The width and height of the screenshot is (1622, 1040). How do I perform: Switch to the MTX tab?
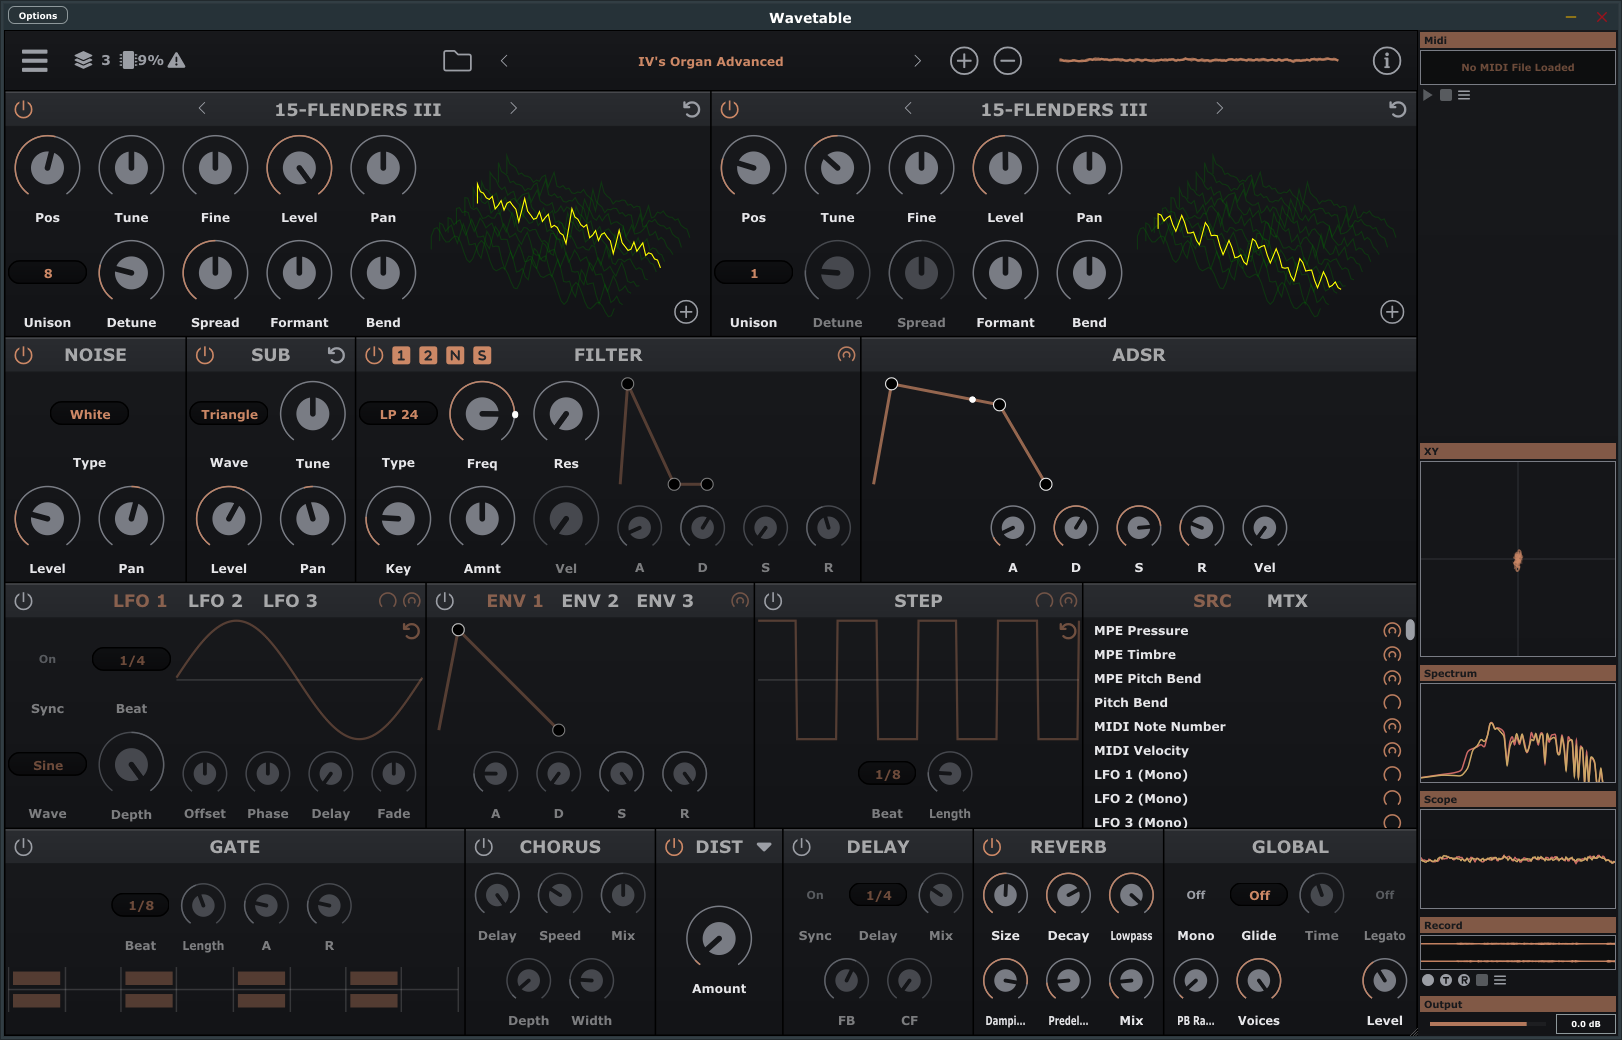pos(1286,601)
